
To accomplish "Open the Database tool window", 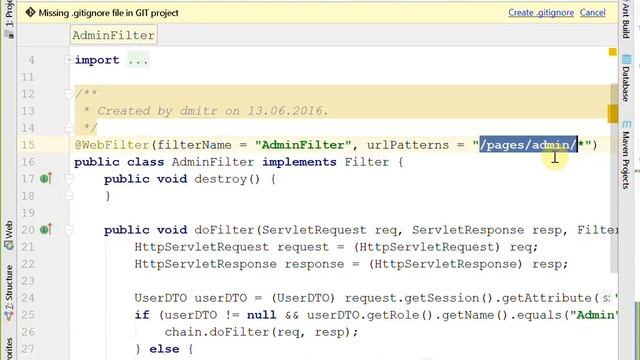I will click(x=626, y=78).
